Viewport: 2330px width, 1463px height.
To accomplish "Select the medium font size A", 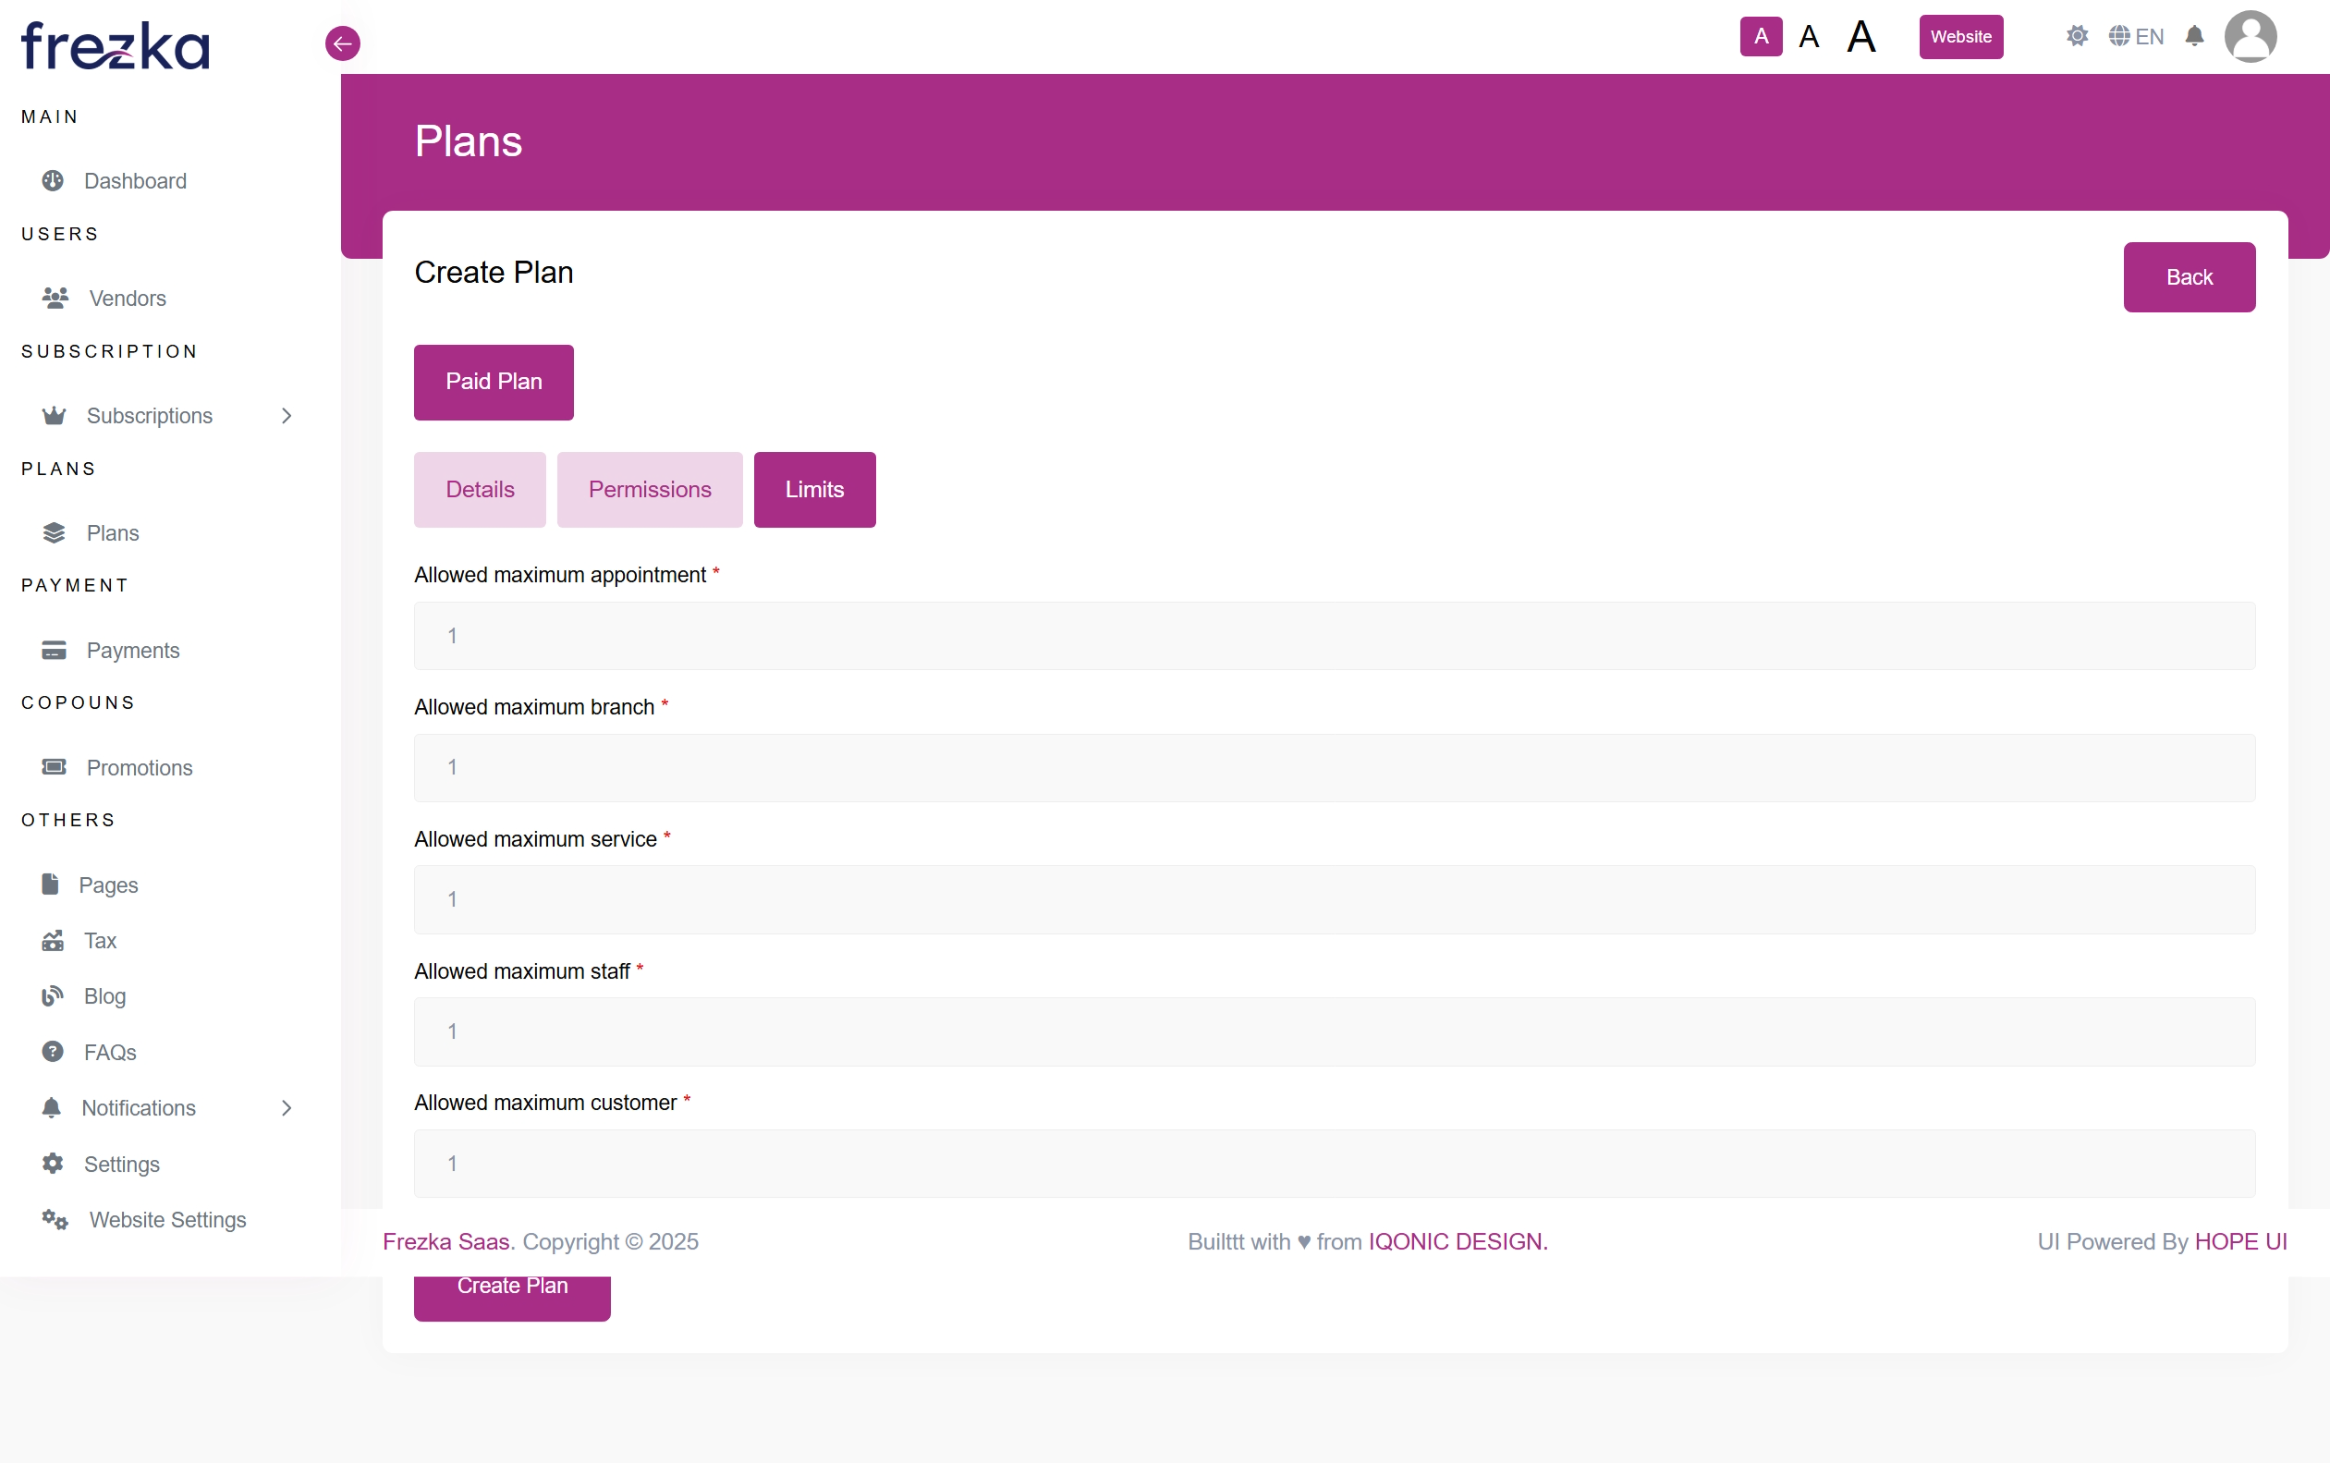I will [x=1809, y=37].
